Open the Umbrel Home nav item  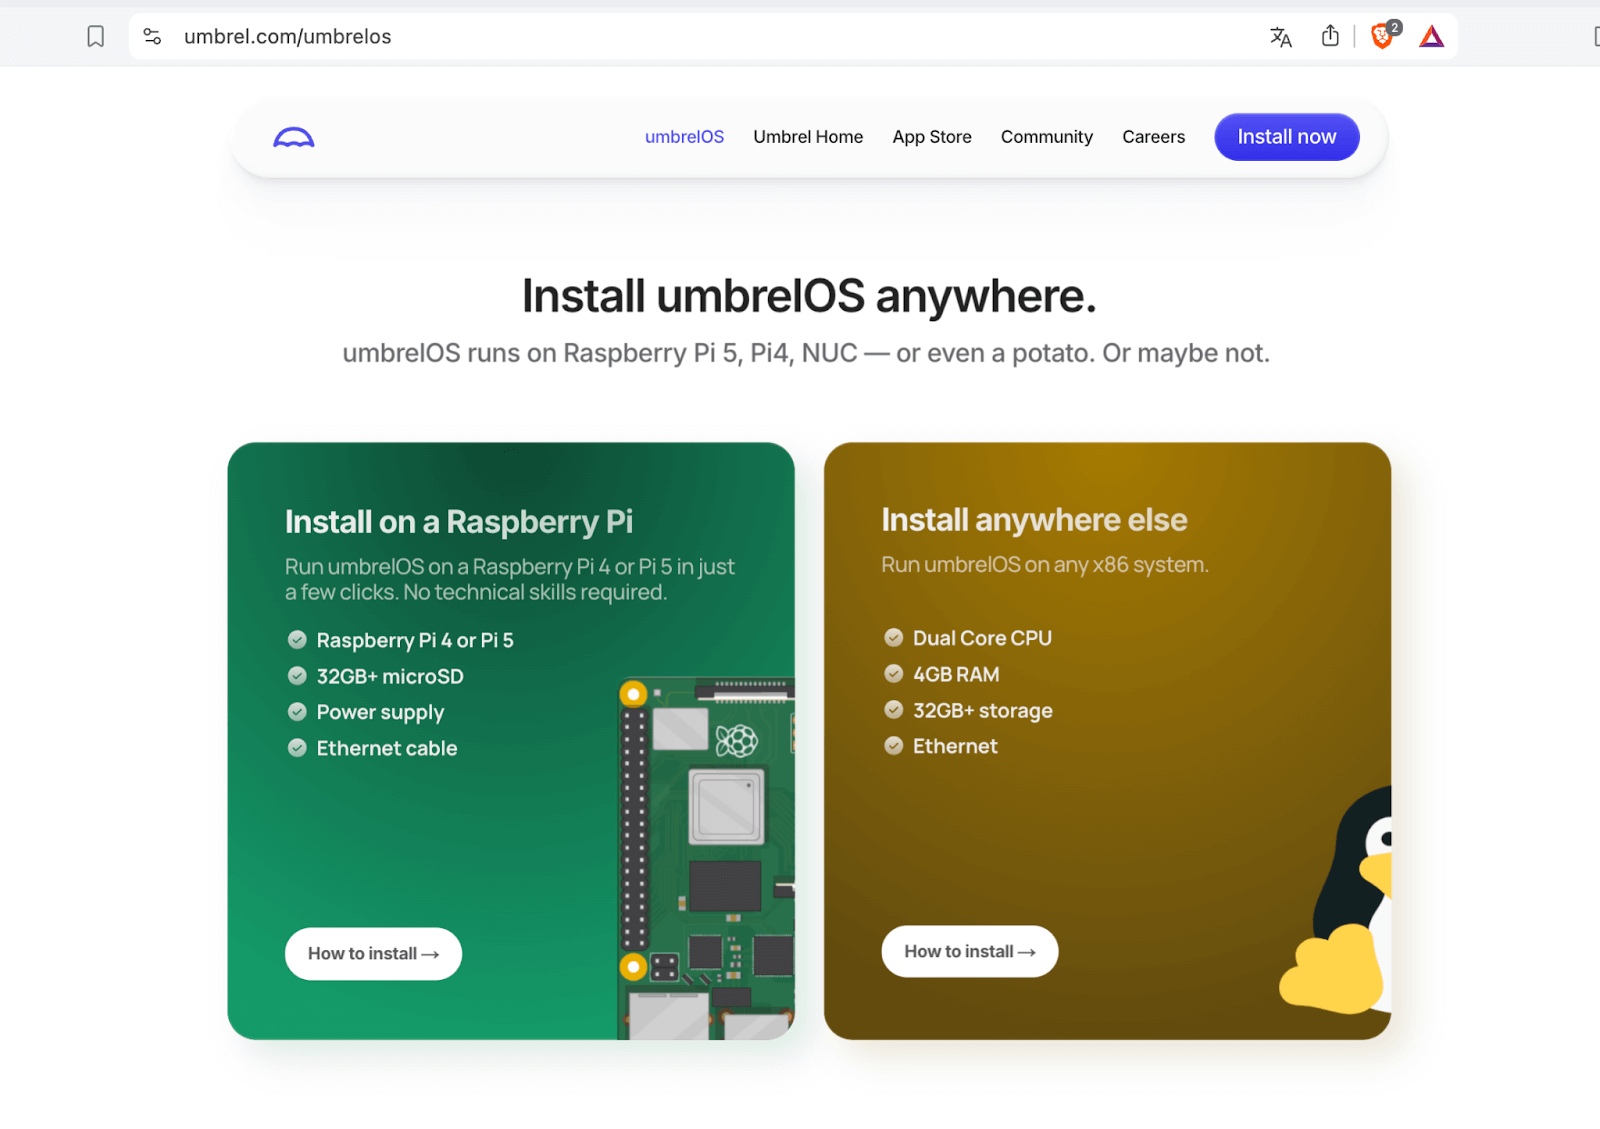808,137
